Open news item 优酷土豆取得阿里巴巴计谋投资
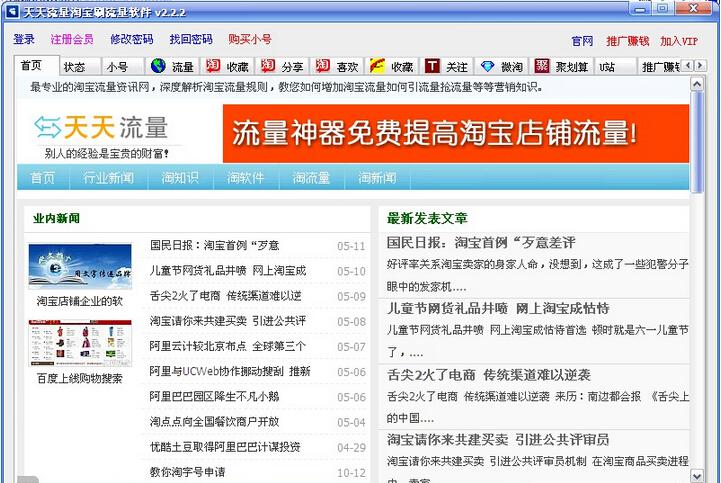 225,447
